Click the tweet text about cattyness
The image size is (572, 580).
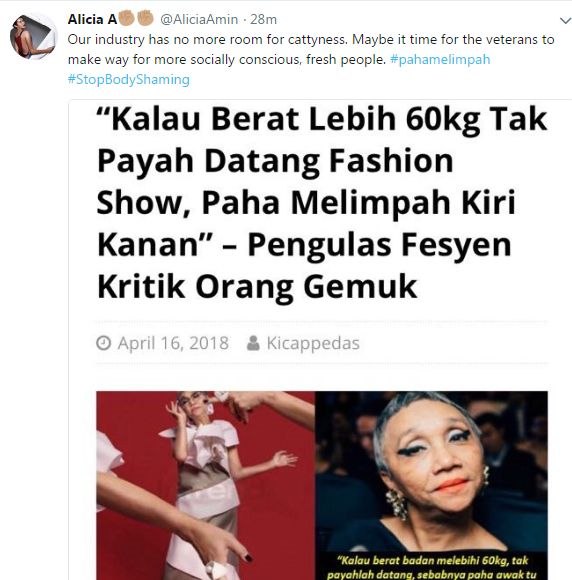(311, 49)
